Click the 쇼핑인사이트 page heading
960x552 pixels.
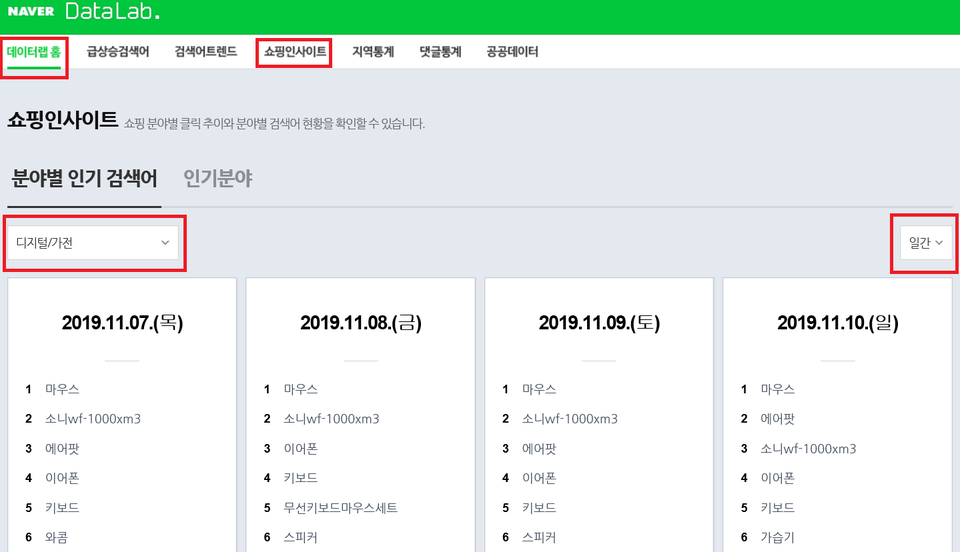pos(62,120)
